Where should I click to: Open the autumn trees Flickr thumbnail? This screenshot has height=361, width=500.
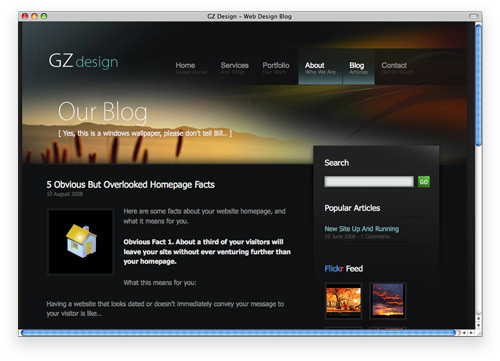(x=343, y=301)
